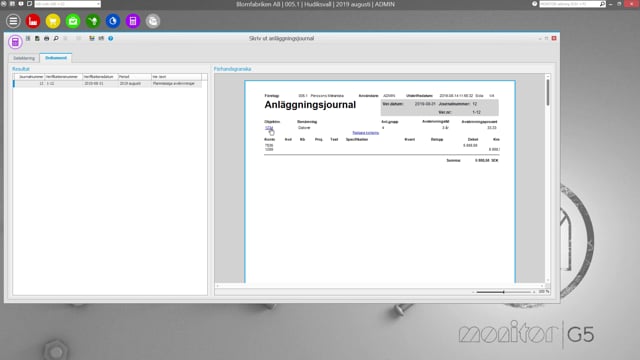
Task: Click the preview scrollbar down arrow
Action: [548, 280]
